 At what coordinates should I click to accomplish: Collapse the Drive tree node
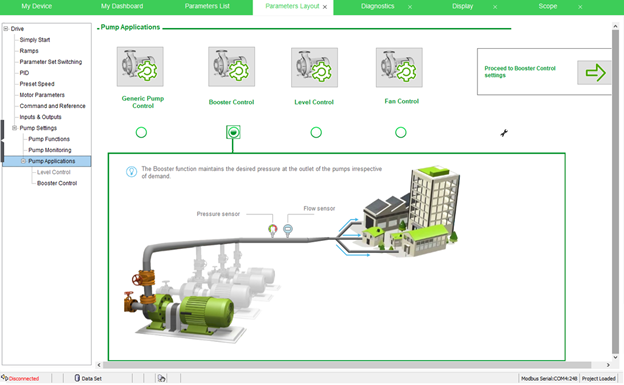[6, 29]
